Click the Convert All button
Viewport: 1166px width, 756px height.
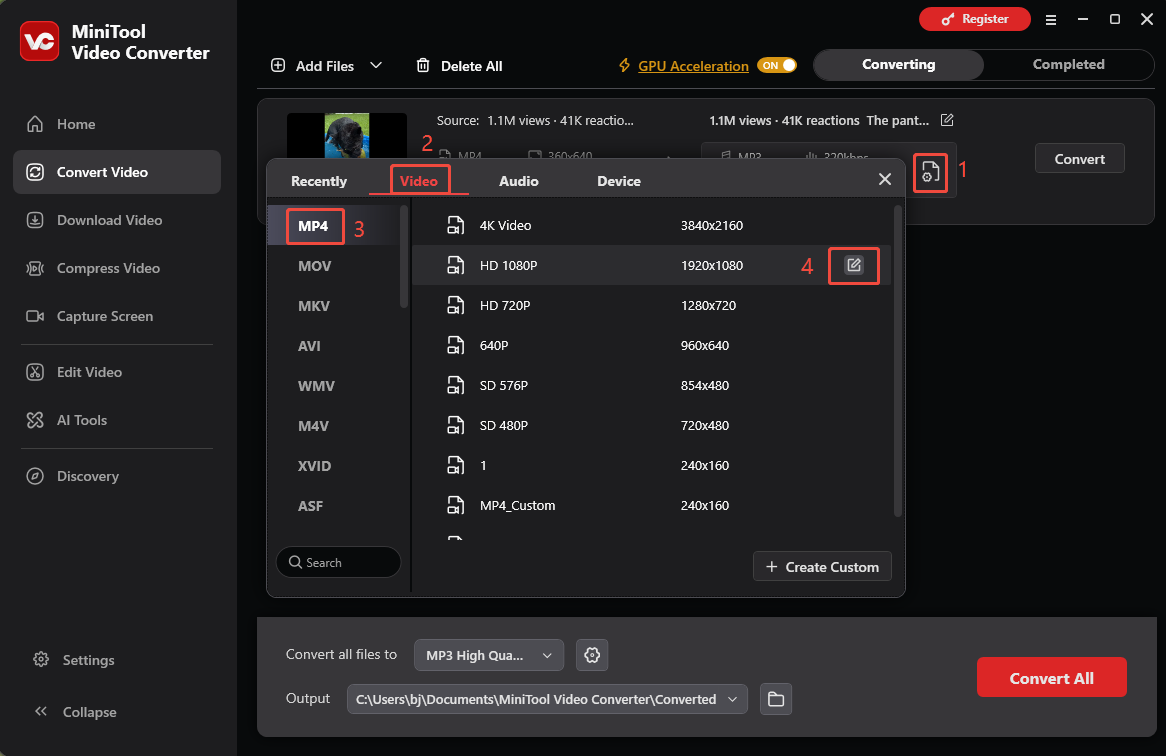click(1051, 677)
